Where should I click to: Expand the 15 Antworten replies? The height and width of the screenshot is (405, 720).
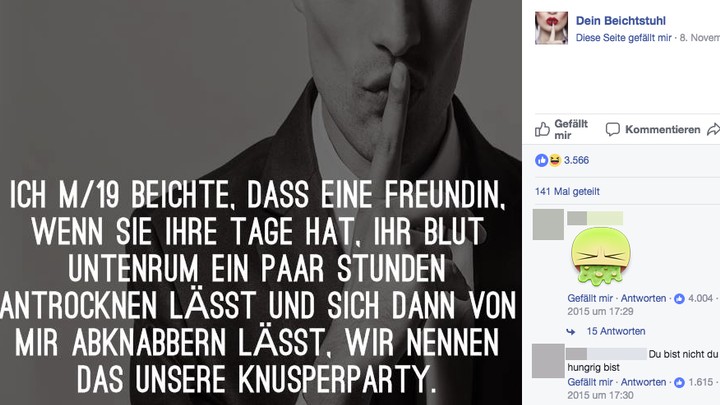616,331
